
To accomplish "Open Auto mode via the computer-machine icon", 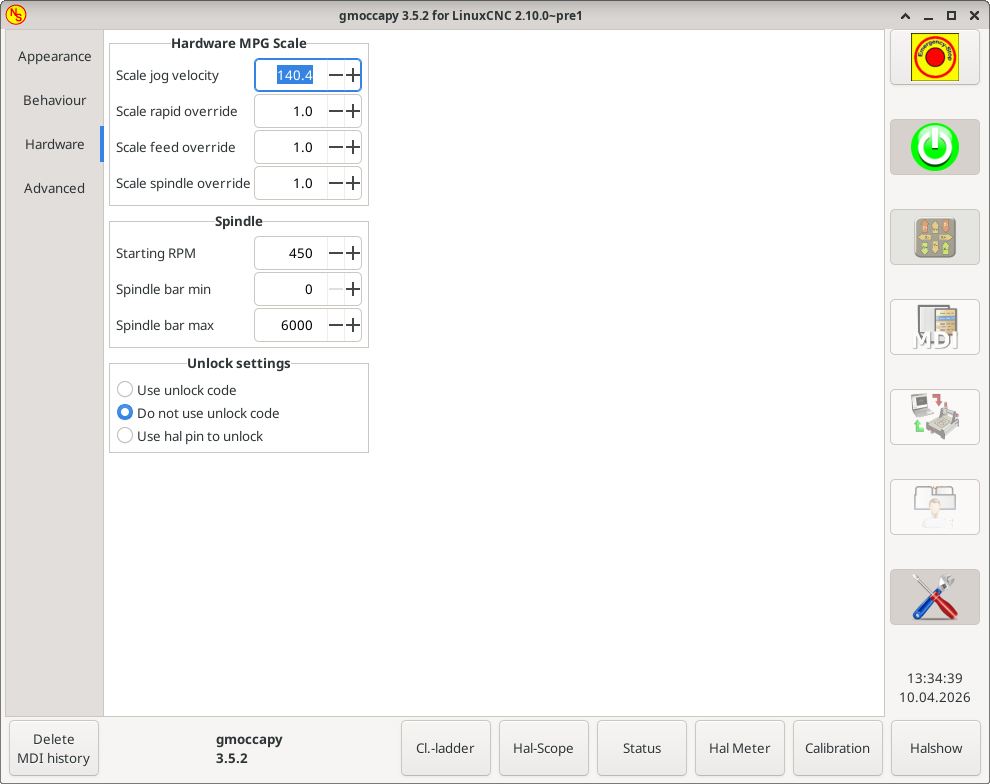I will point(934,417).
